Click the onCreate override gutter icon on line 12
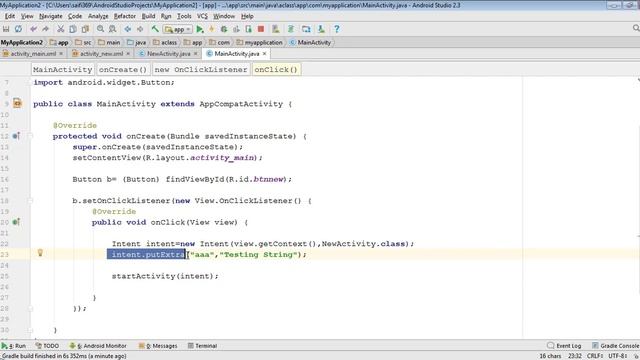The width and height of the screenshot is (640, 360). point(16,136)
